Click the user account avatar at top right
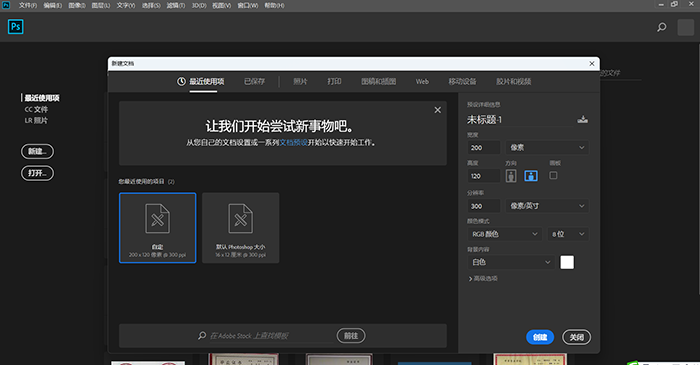700x365 pixels. pos(686,27)
